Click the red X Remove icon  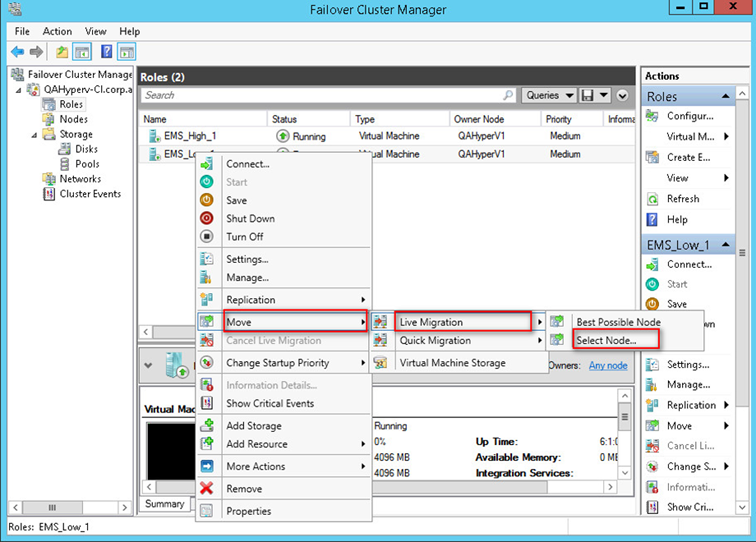[207, 489]
